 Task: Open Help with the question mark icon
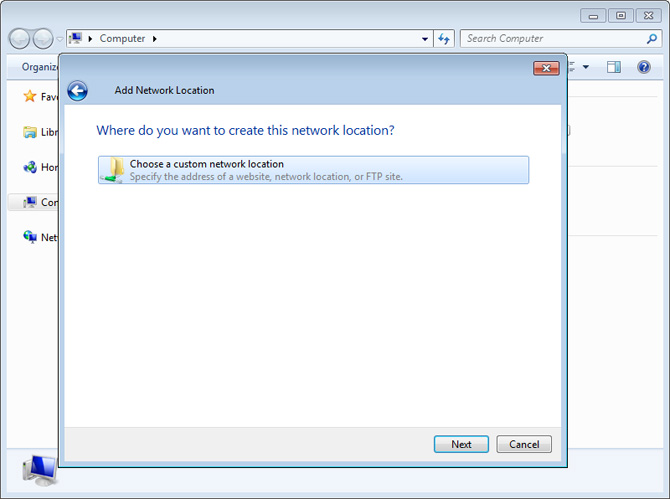[x=644, y=67]
